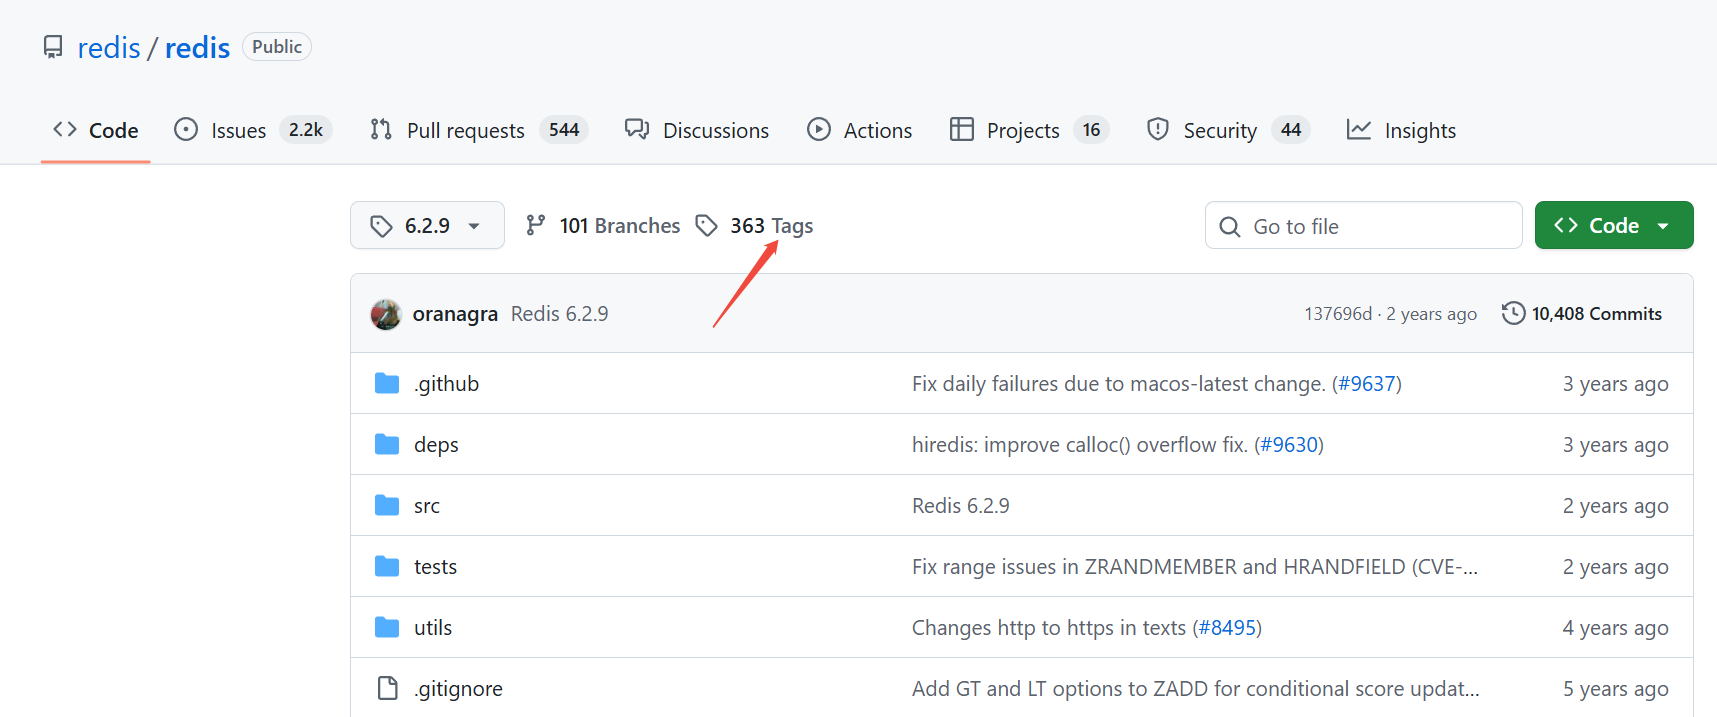Open the 6.2.9 tag switcher dropdown
Viewport: 1717px width, 717px height.
427,225
